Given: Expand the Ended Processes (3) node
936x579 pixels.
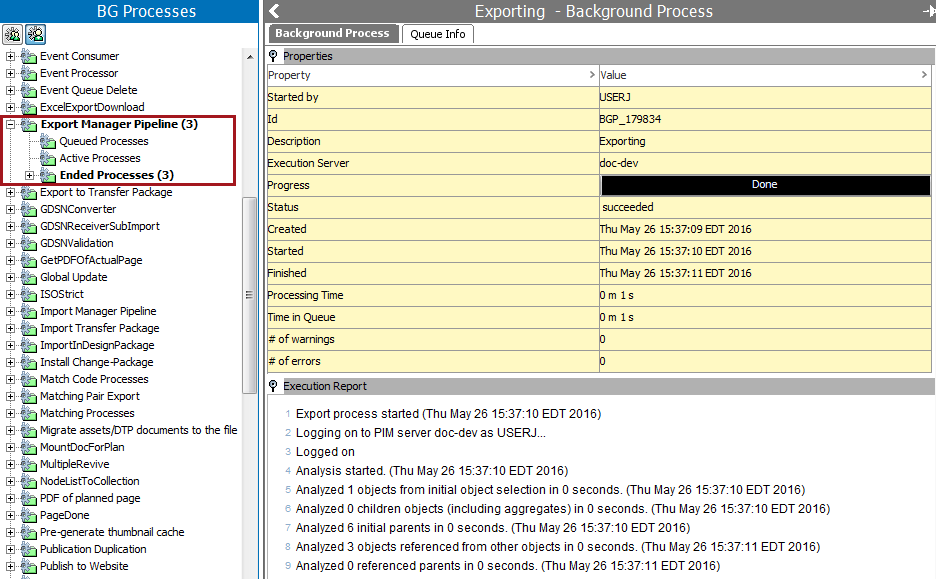Looking at the screenshot, I should point(29,175).
